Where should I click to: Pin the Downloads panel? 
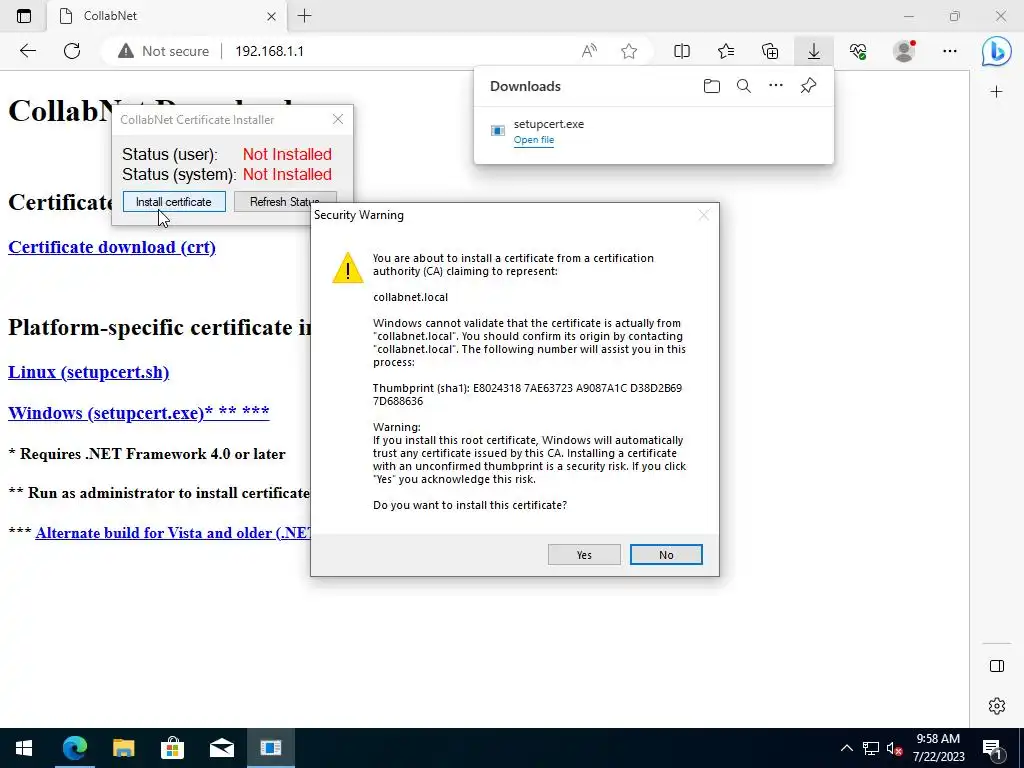(x=808, y=86)
